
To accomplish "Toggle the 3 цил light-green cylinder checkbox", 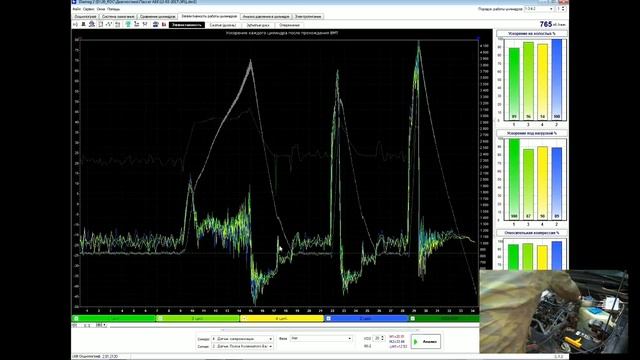I will coord(160,318).
